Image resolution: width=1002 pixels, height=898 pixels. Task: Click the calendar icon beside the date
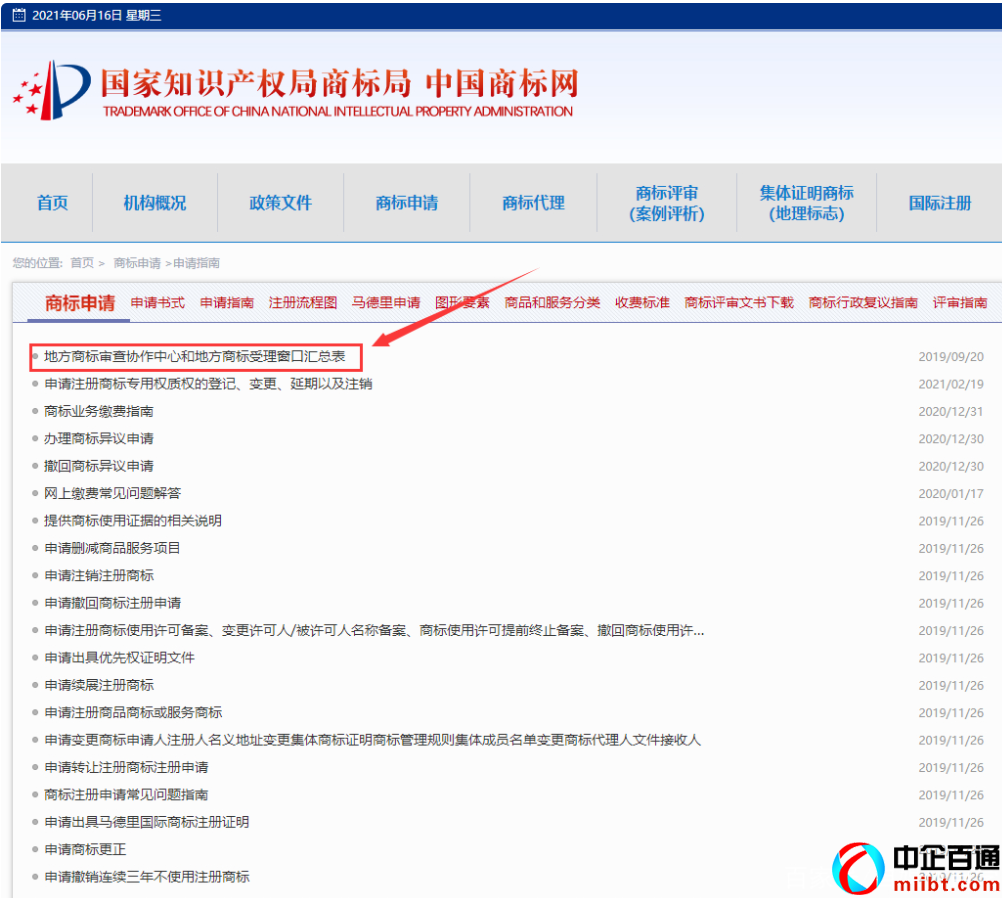(x=18, y=15)
